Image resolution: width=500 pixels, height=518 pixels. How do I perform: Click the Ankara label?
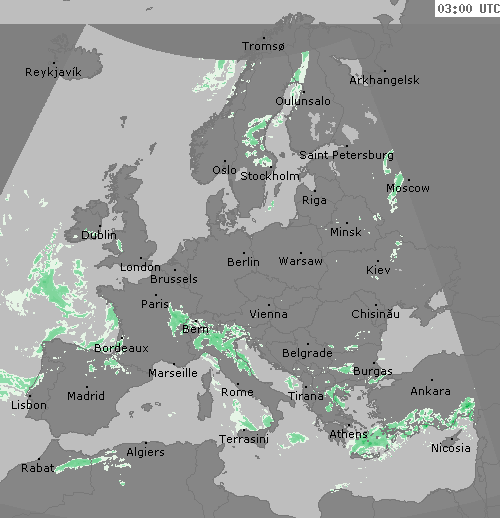(430, 391)
